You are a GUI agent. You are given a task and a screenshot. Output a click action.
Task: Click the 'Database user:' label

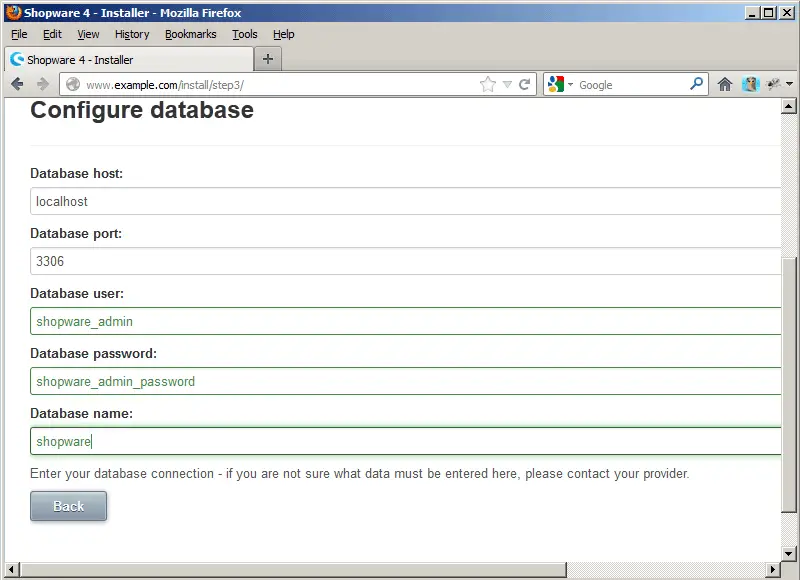(77, 293)
